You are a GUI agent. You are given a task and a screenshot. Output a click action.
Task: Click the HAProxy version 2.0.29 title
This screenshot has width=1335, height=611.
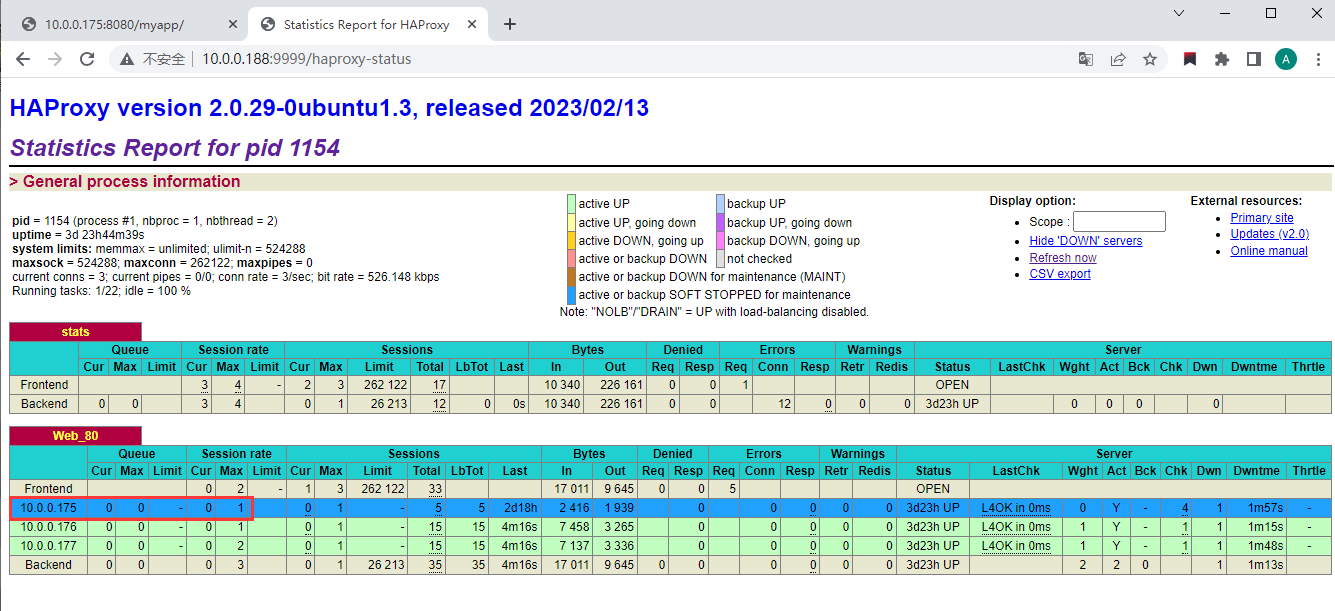[329, 108]
